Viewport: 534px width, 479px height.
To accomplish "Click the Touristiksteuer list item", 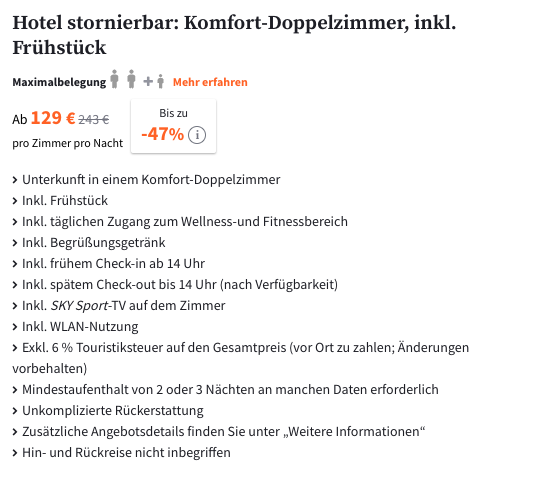I will pos(240,358).
